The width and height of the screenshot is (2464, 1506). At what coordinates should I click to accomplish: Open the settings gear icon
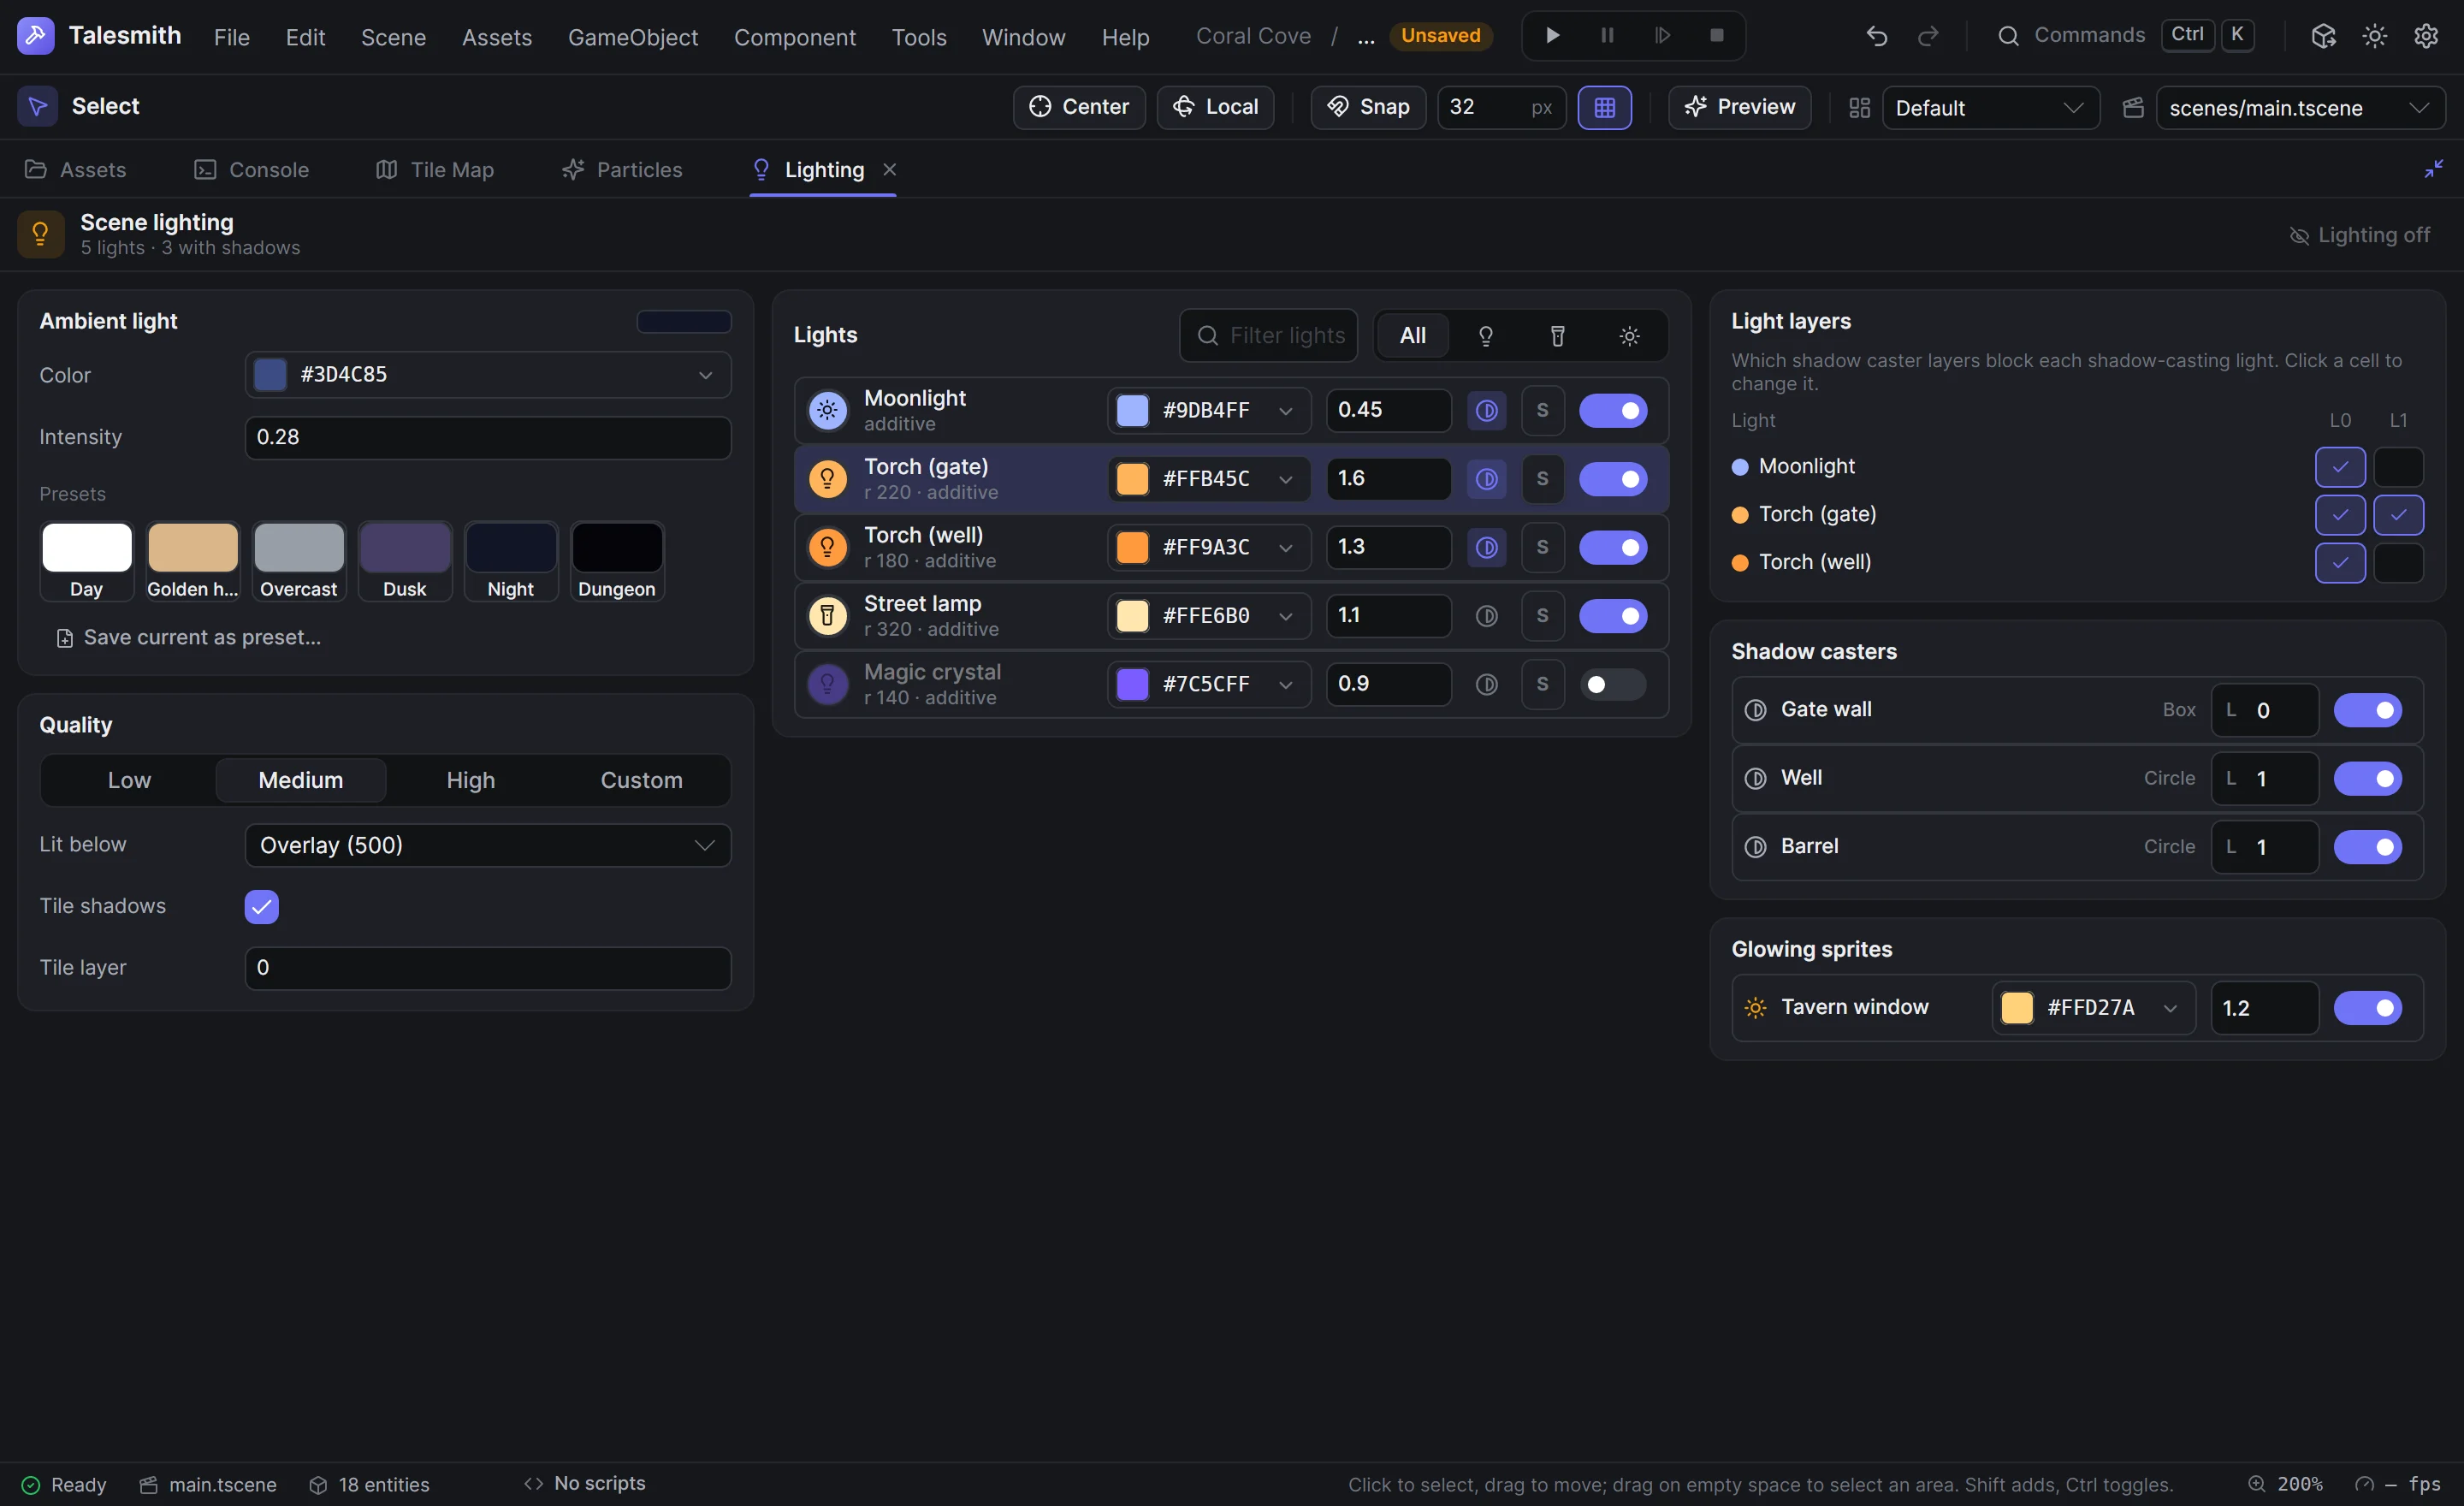2426,36
